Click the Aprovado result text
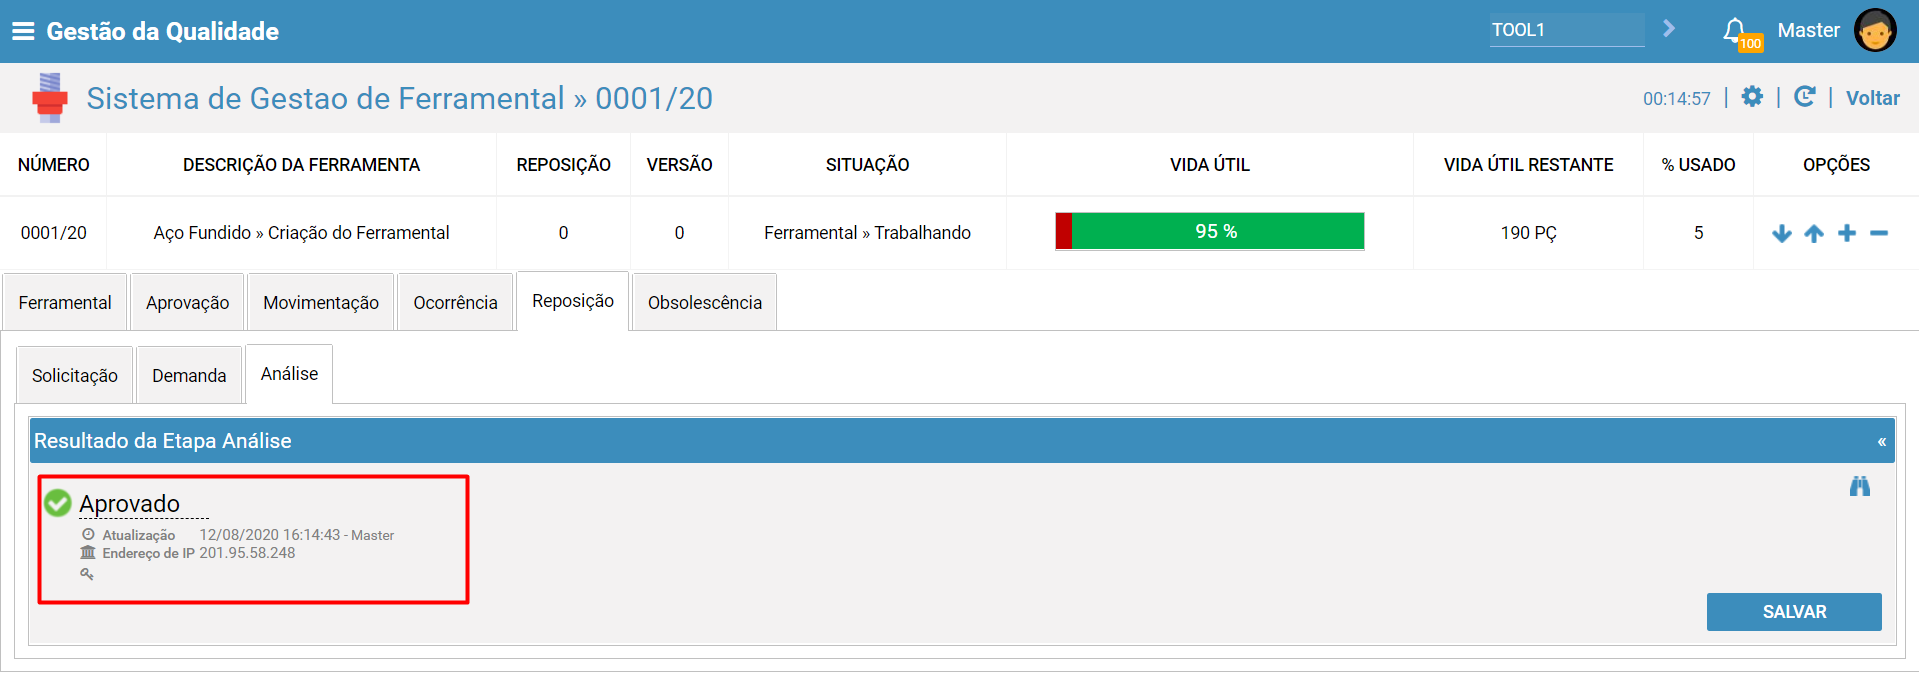 130,504
